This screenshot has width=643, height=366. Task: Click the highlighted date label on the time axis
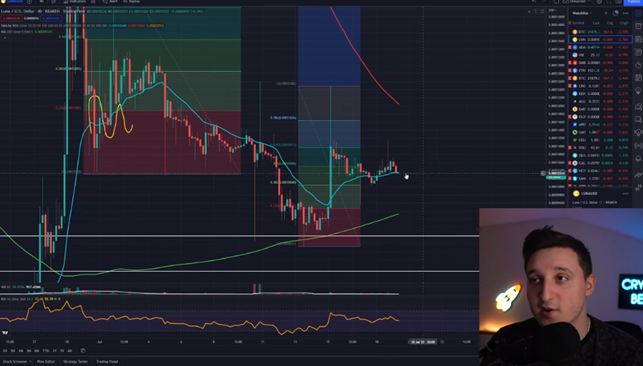tap(423, 341)
